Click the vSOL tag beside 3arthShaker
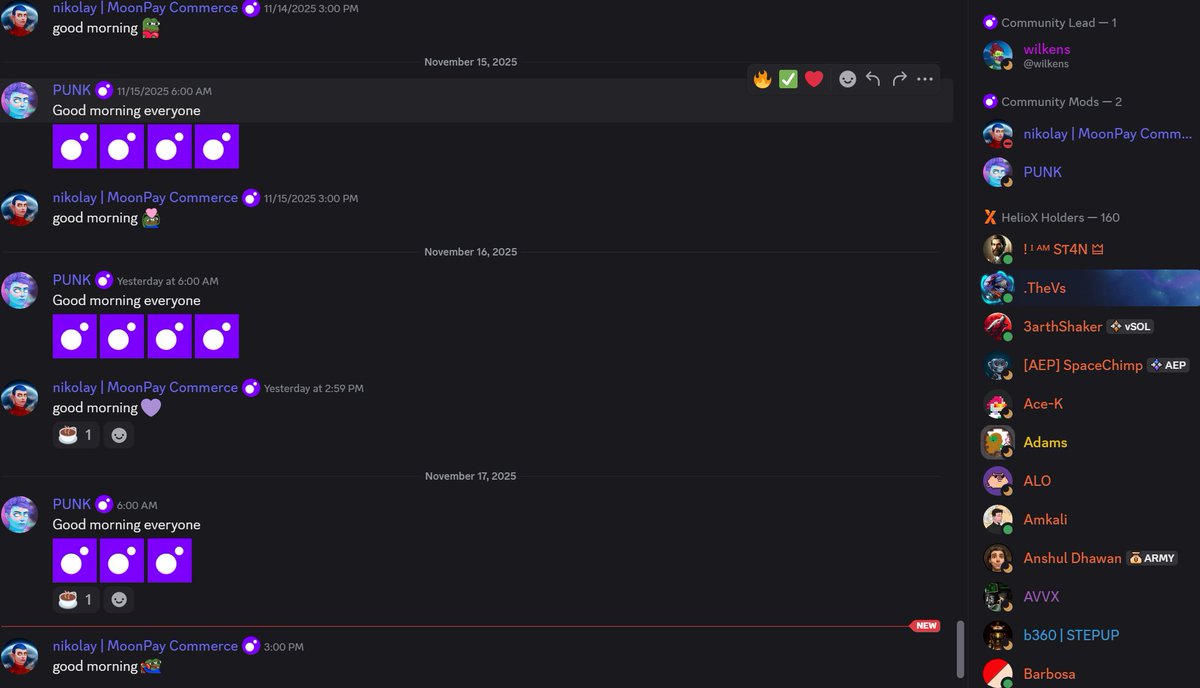Viewport: 1200px width, 688px height. coord(1130,327)
